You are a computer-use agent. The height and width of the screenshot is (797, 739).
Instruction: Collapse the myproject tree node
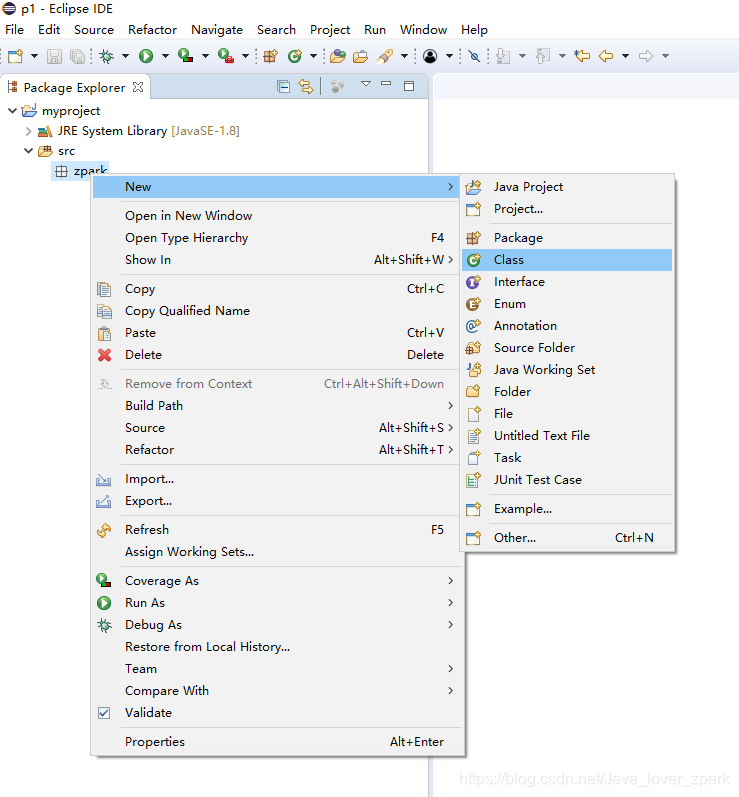(x=12, y=110)
